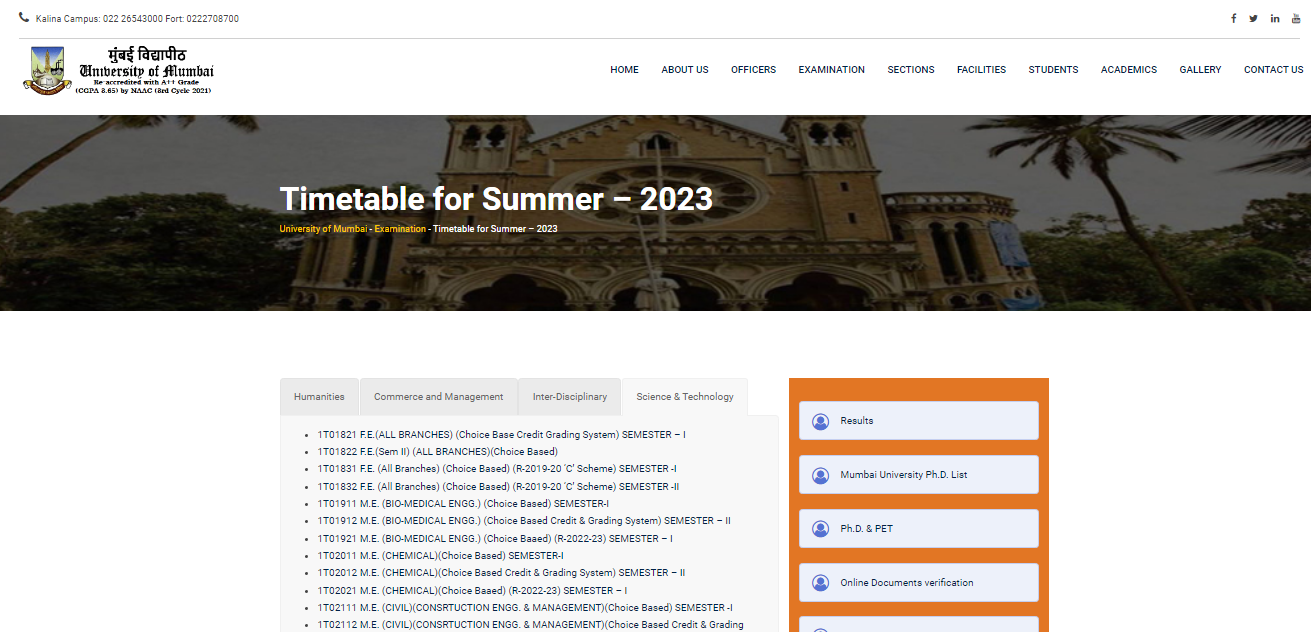The height and width of the screenshot is (632, 1311).
Task: Open the Online Documents verification button
Action: (x=919, y=583)
